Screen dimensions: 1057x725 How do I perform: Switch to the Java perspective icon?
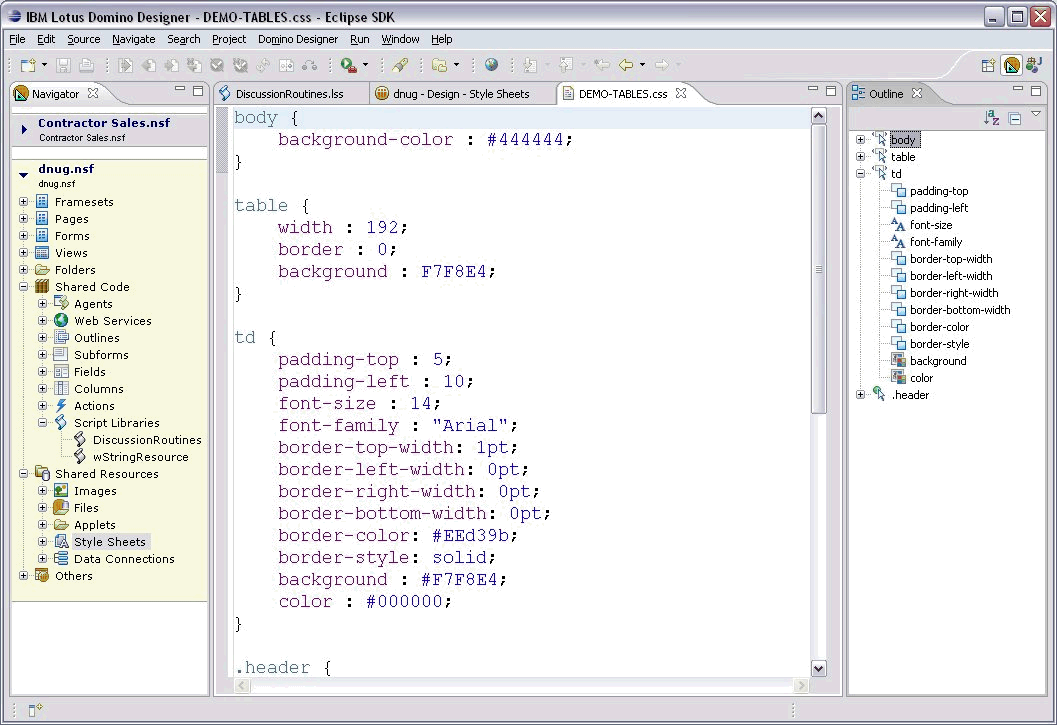(1034, 65)
